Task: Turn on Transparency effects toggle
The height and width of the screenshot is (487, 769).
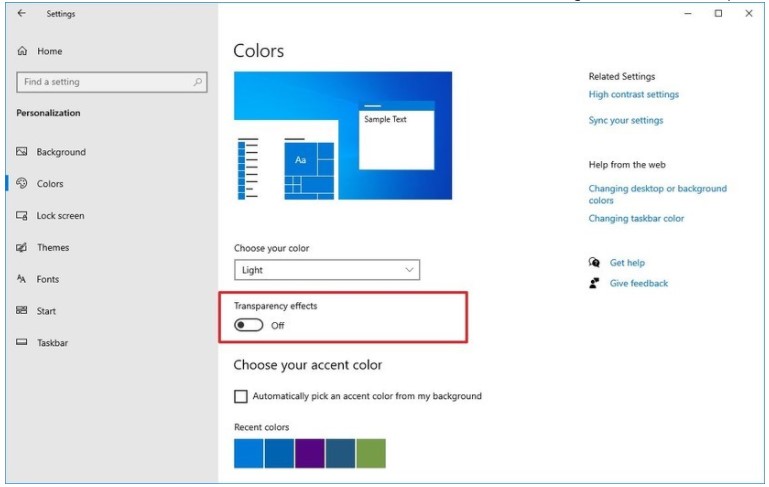Action: pyautogui.click(x=249, y=325)
